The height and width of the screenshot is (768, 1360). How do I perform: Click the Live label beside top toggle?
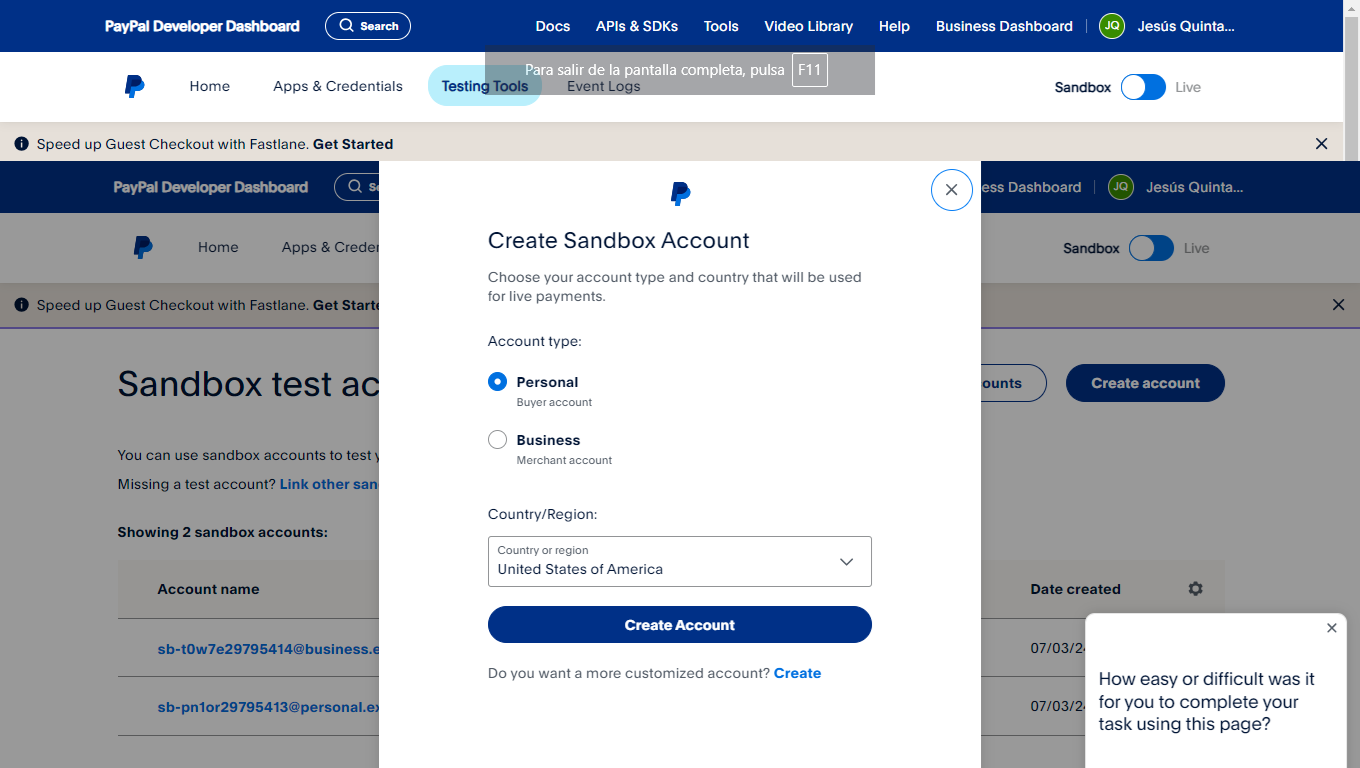pos(1188,87)
